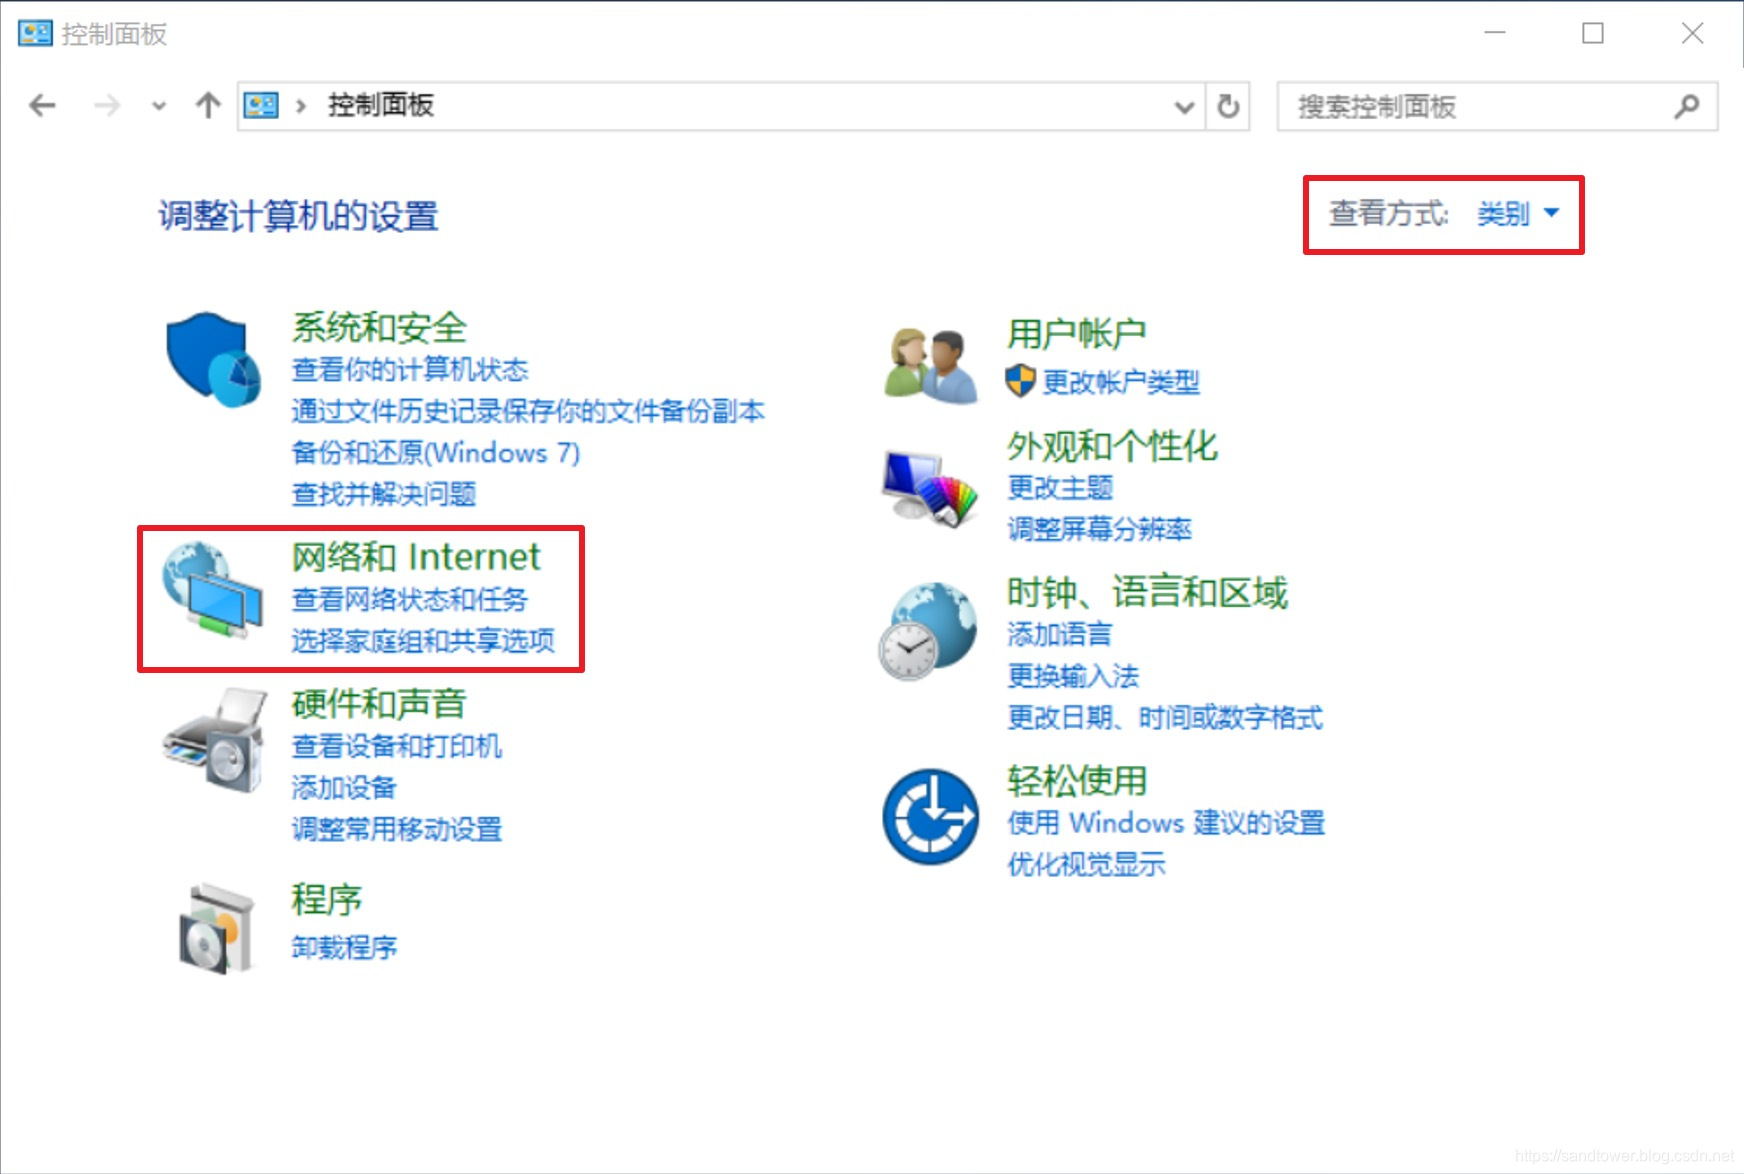Viewport: 1744px width, 1174px height.
Task: Expand the recent locations chevron near back button
Action: coord(158,105)
